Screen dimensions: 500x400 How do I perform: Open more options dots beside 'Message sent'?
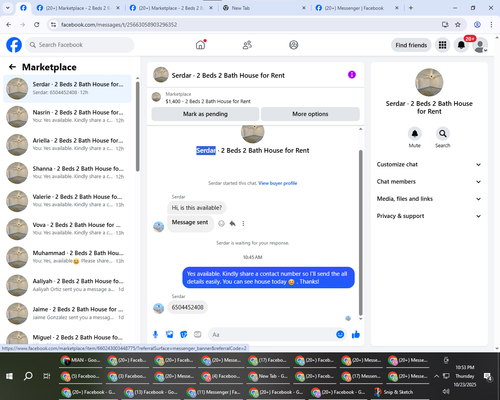click(x=243, y=223)
